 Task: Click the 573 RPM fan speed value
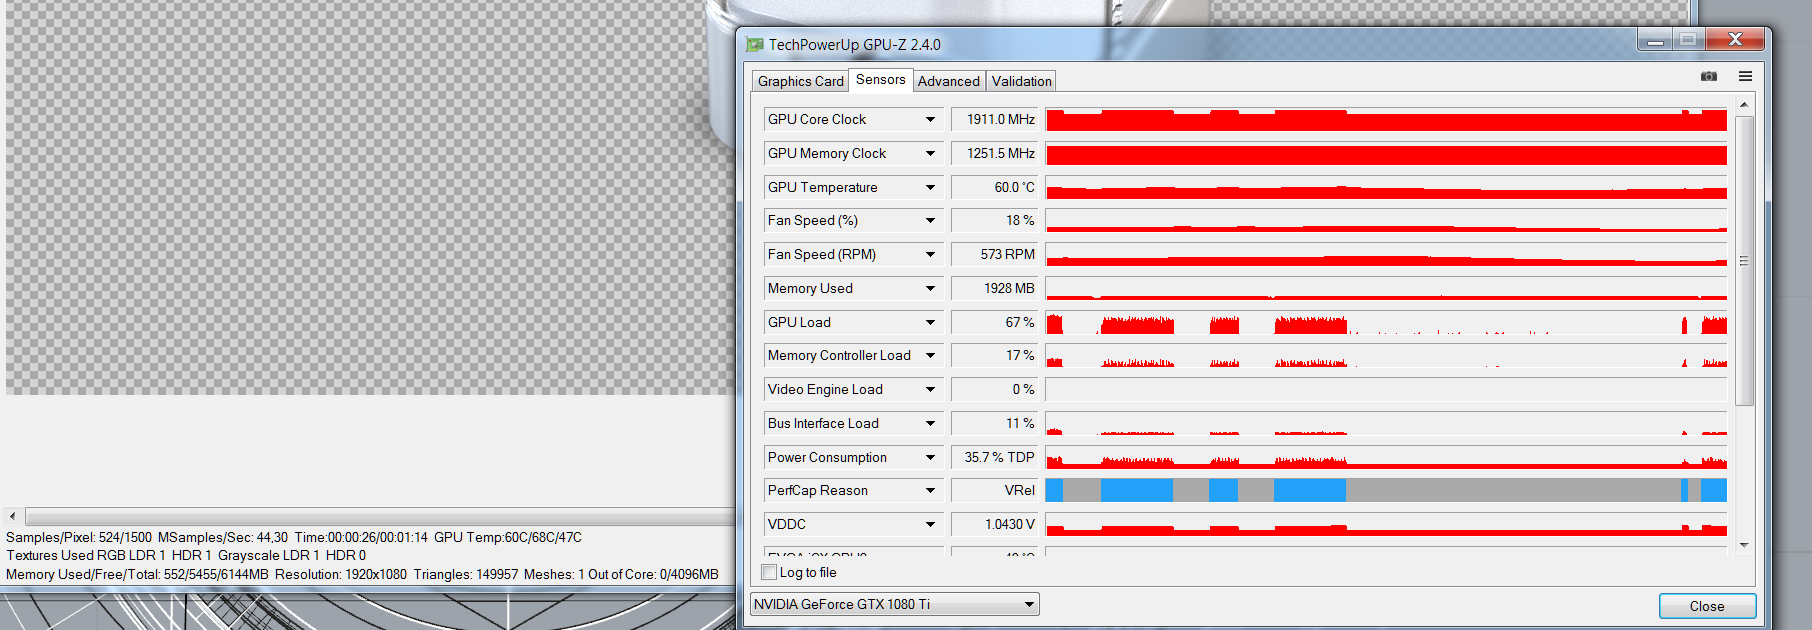996,254
